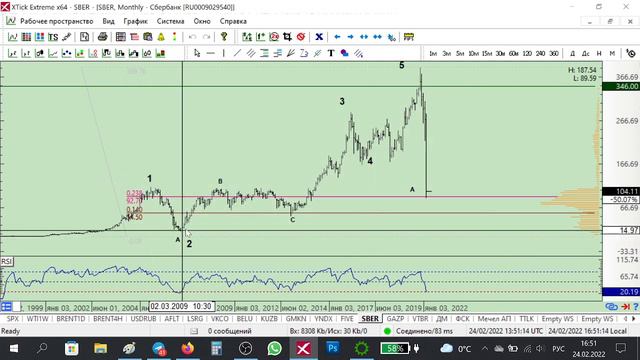
Task: Open Telegram from the taskbar
Action: click(x=159, y=348)
